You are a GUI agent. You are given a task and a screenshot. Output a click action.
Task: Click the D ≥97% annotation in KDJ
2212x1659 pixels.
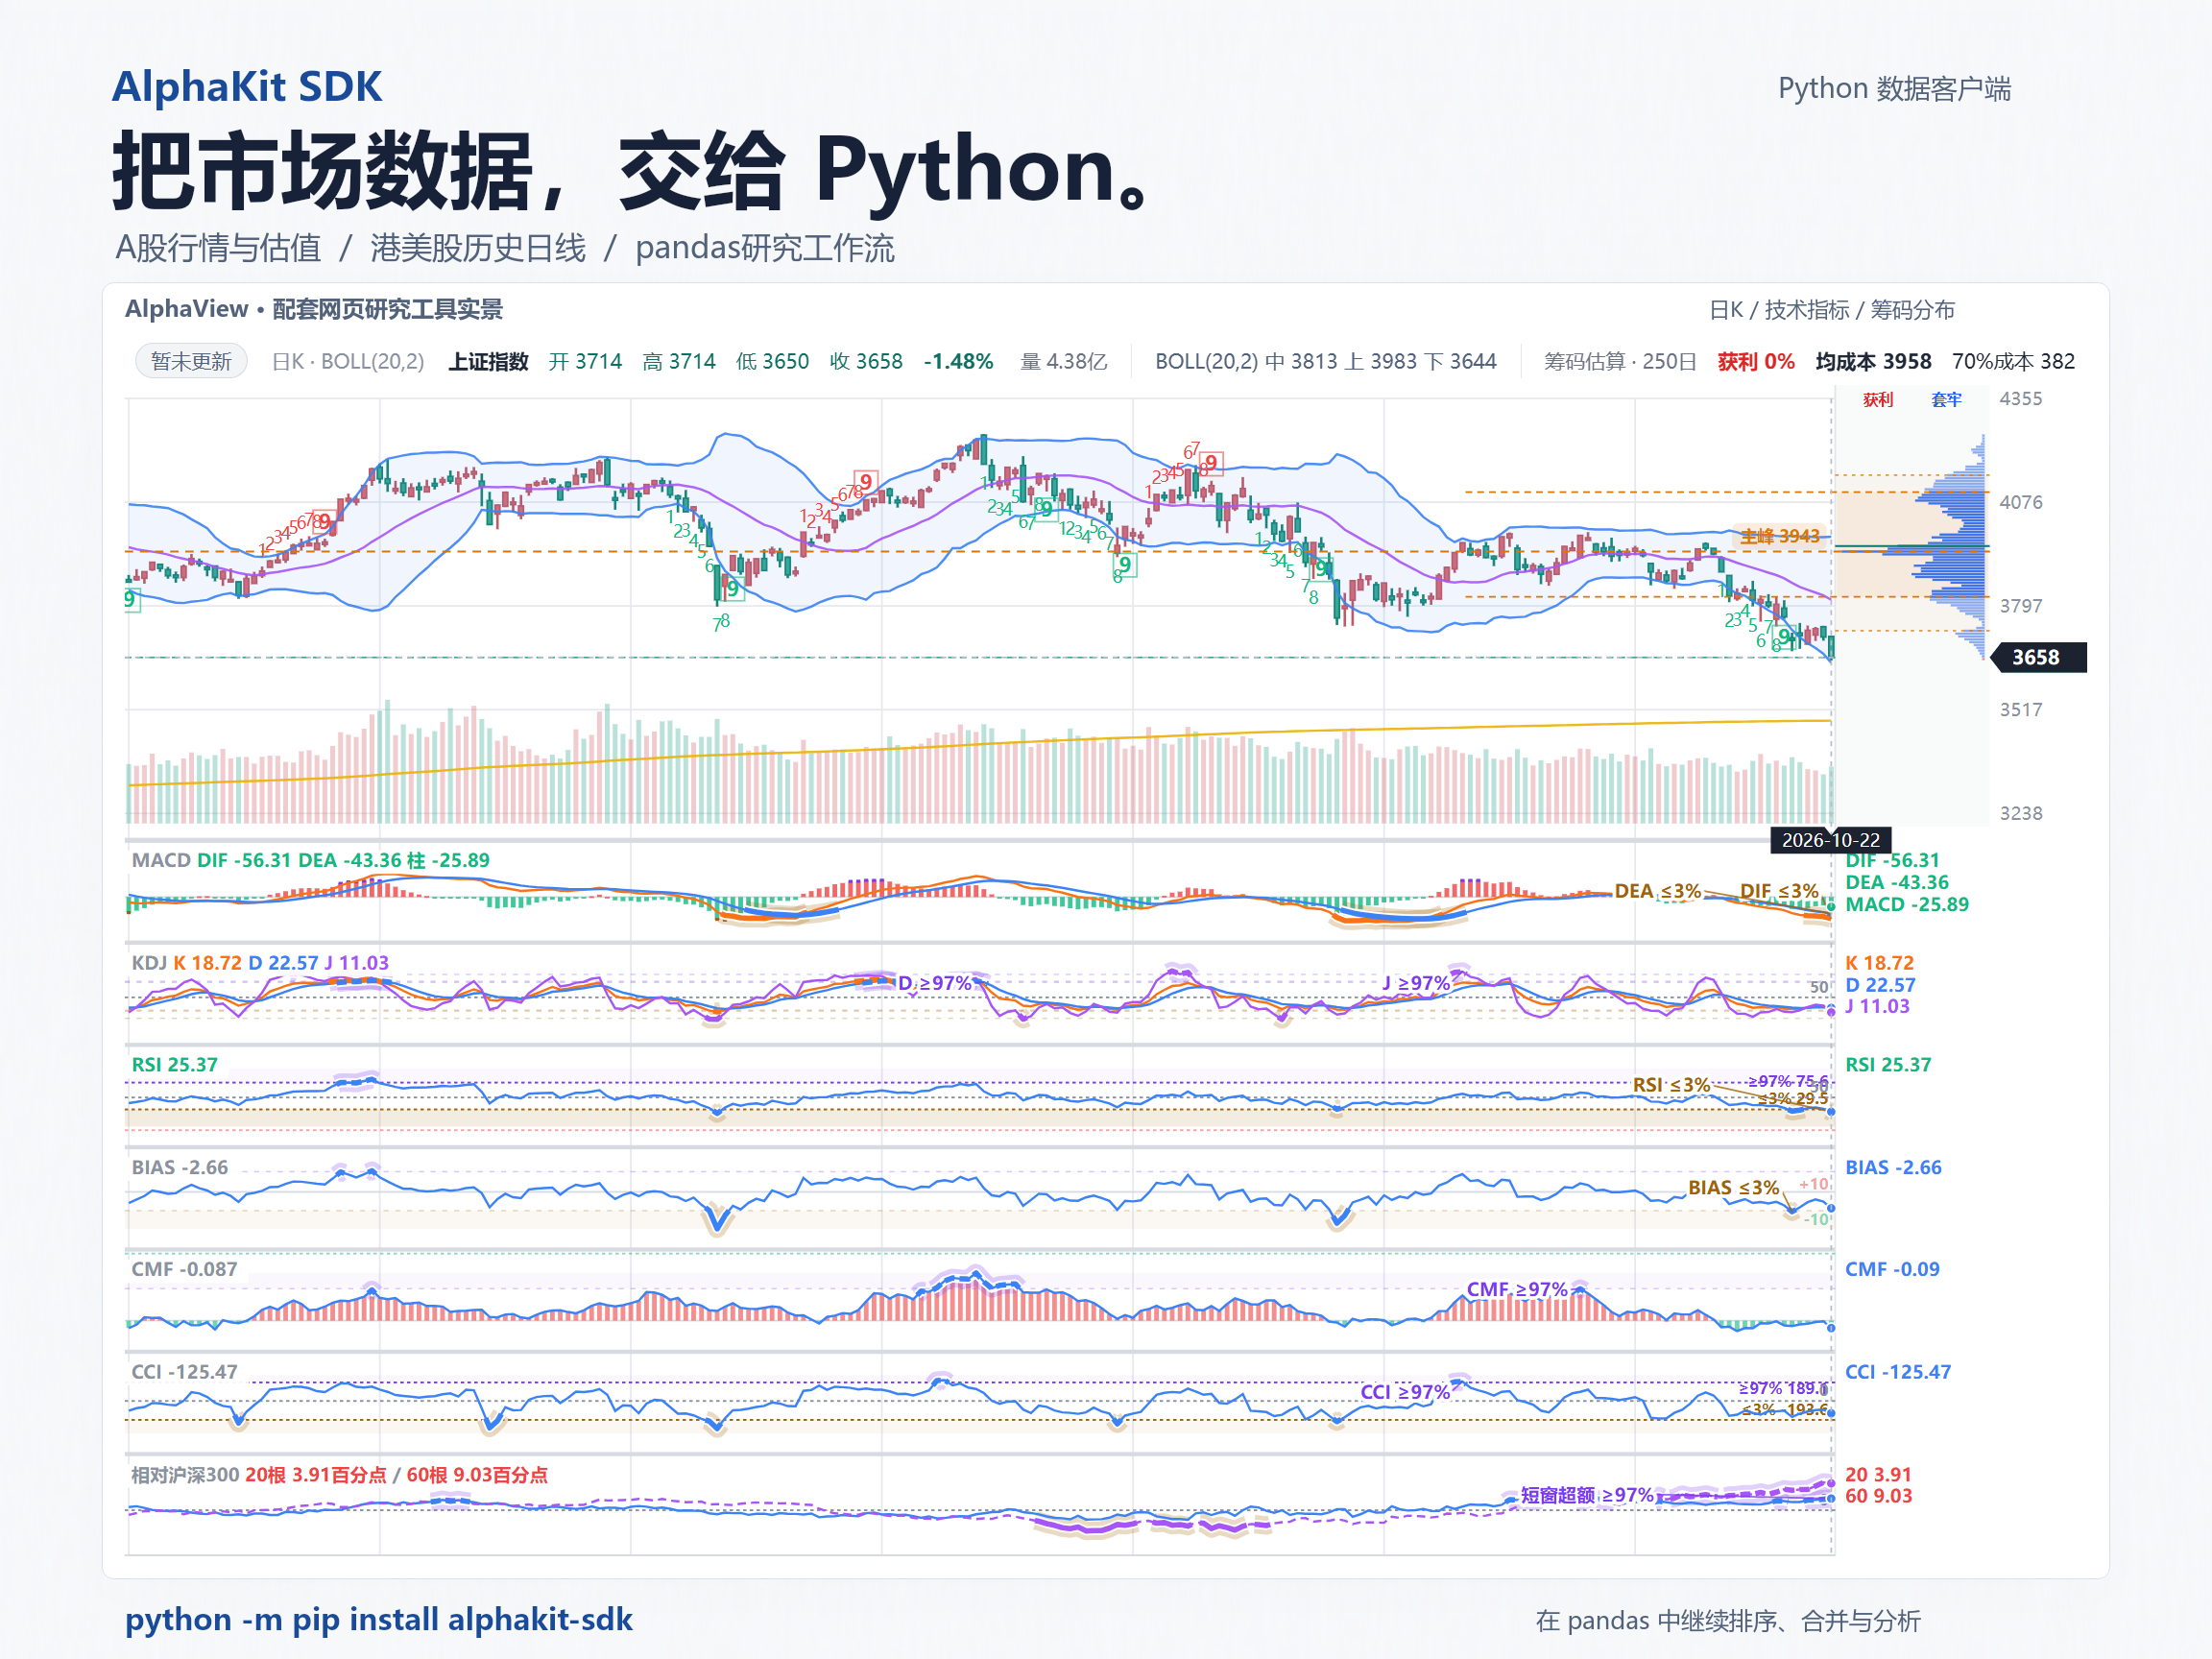tap(934, 983)
